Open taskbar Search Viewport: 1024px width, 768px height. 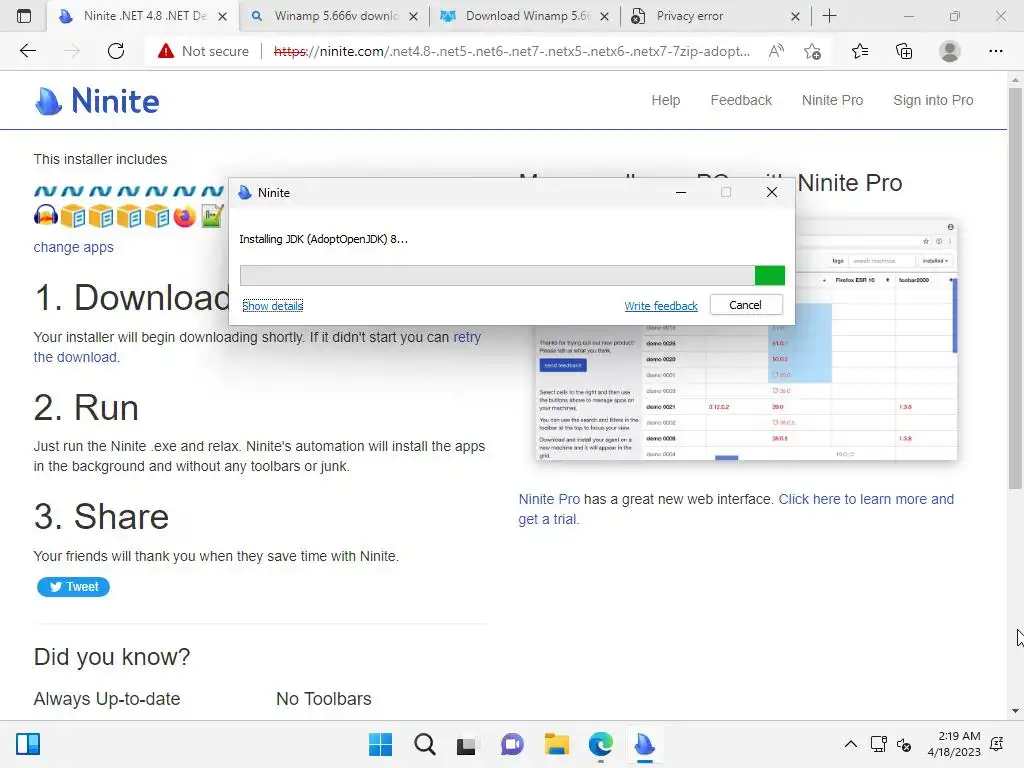(424, 744)
